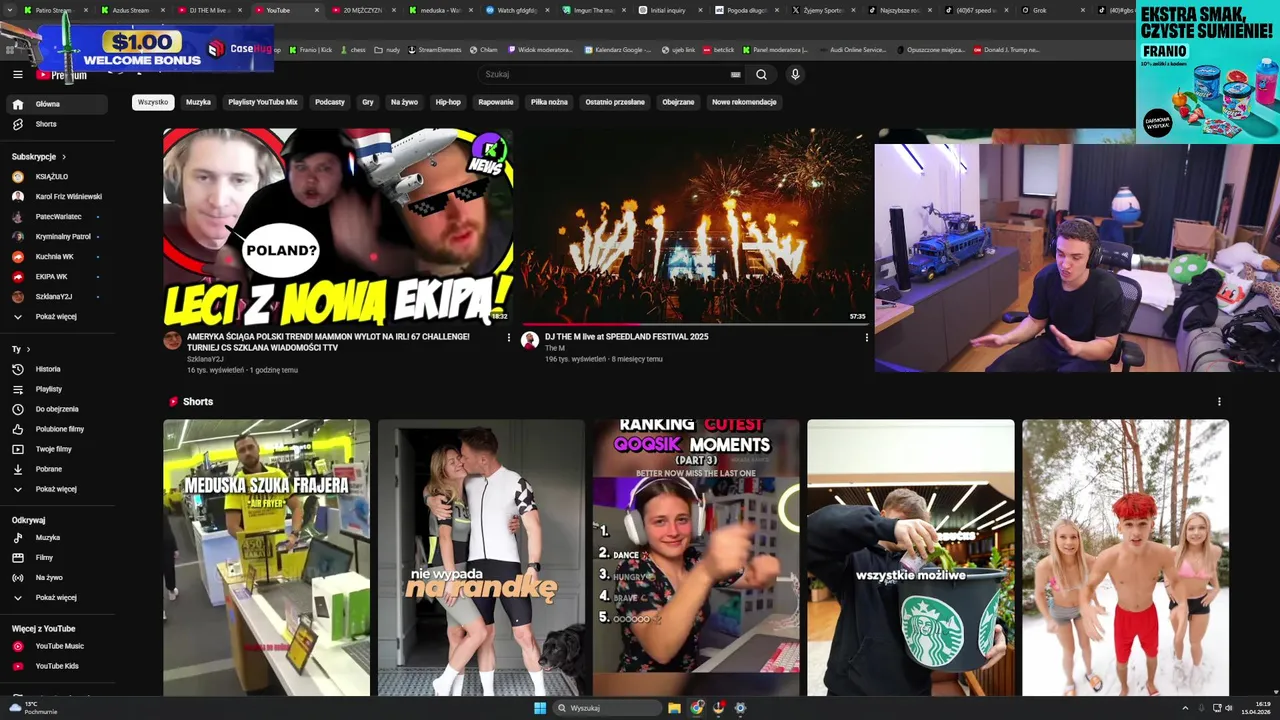The height and width of the screenshot is (720, 1280).
Task: Open Windows Start button
Action: point(540,708)
